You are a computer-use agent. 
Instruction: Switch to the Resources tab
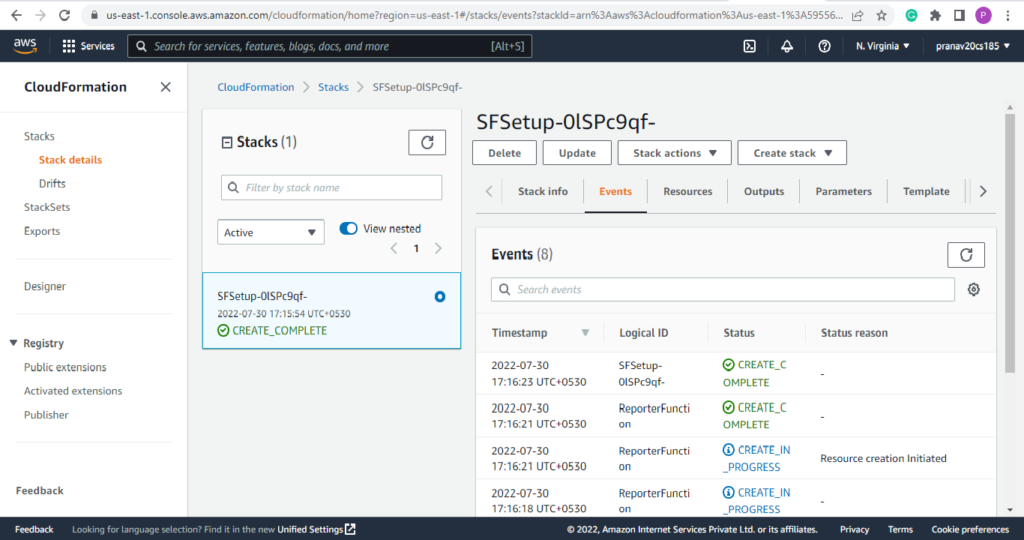pos(688,191)
